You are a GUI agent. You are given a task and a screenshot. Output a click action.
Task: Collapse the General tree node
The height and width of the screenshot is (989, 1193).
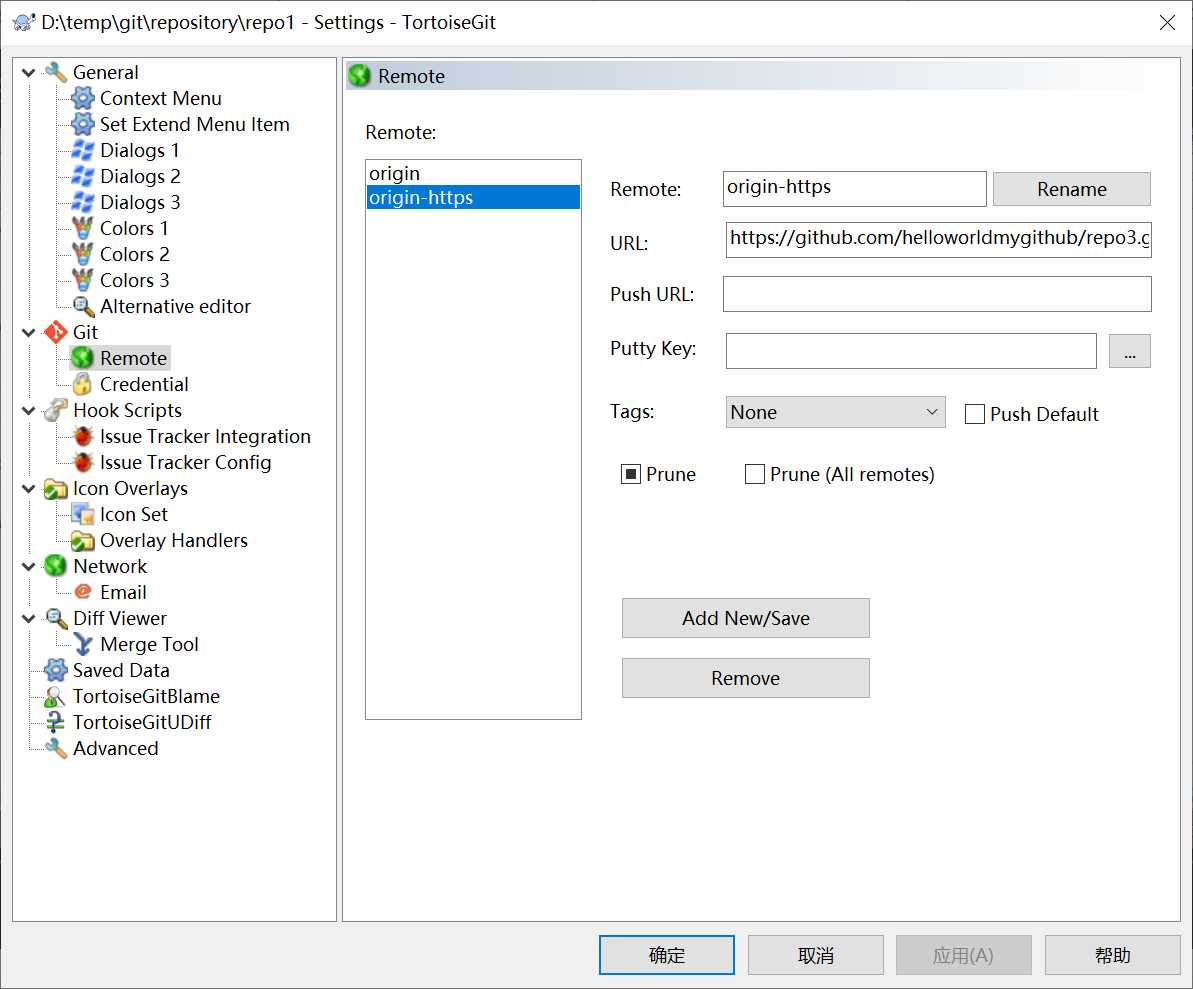click(29, 73)
